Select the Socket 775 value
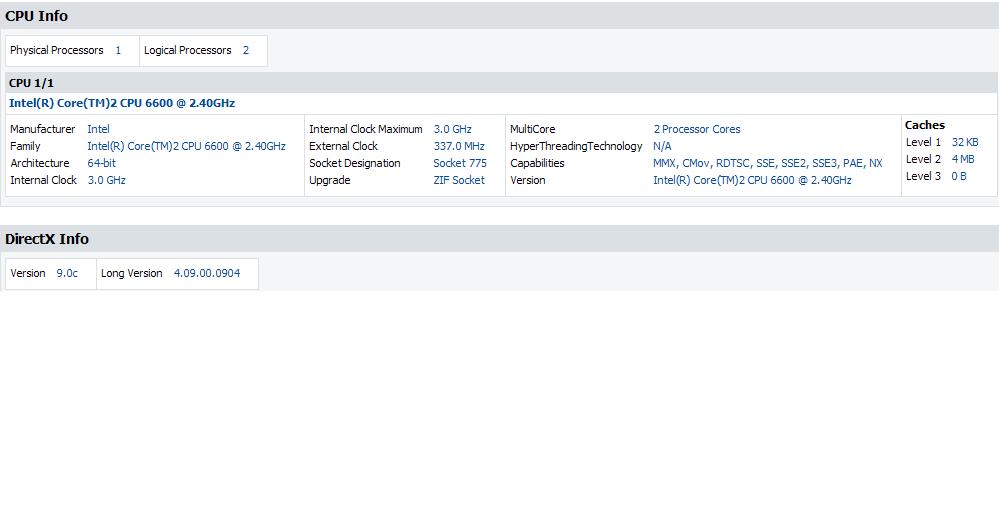The width and height of the screenshot is (999, 525). (x=459, y=163)
